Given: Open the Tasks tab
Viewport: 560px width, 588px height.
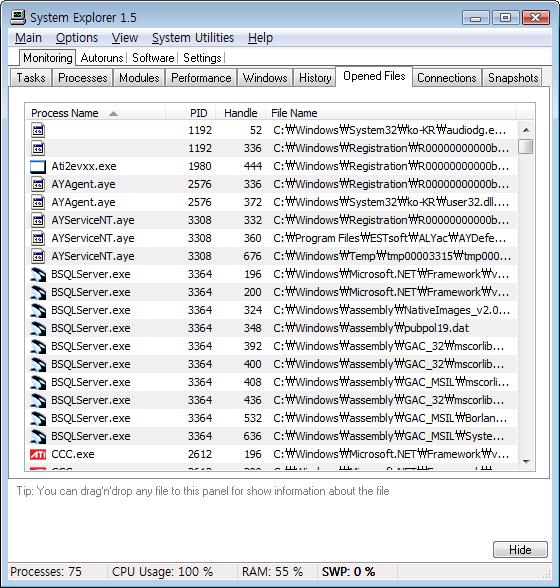Looking at the screenshot, I should pos(31,78).
